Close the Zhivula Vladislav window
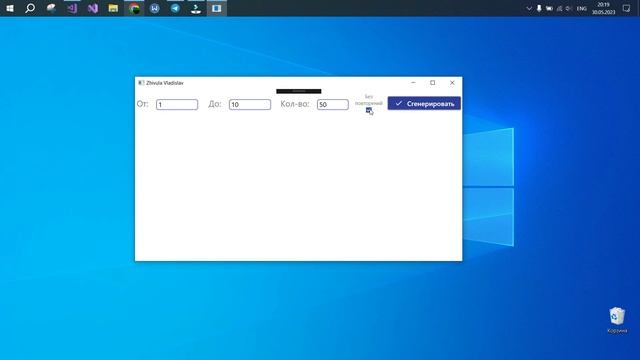The image size is (640, 360). tap(452, 82)
